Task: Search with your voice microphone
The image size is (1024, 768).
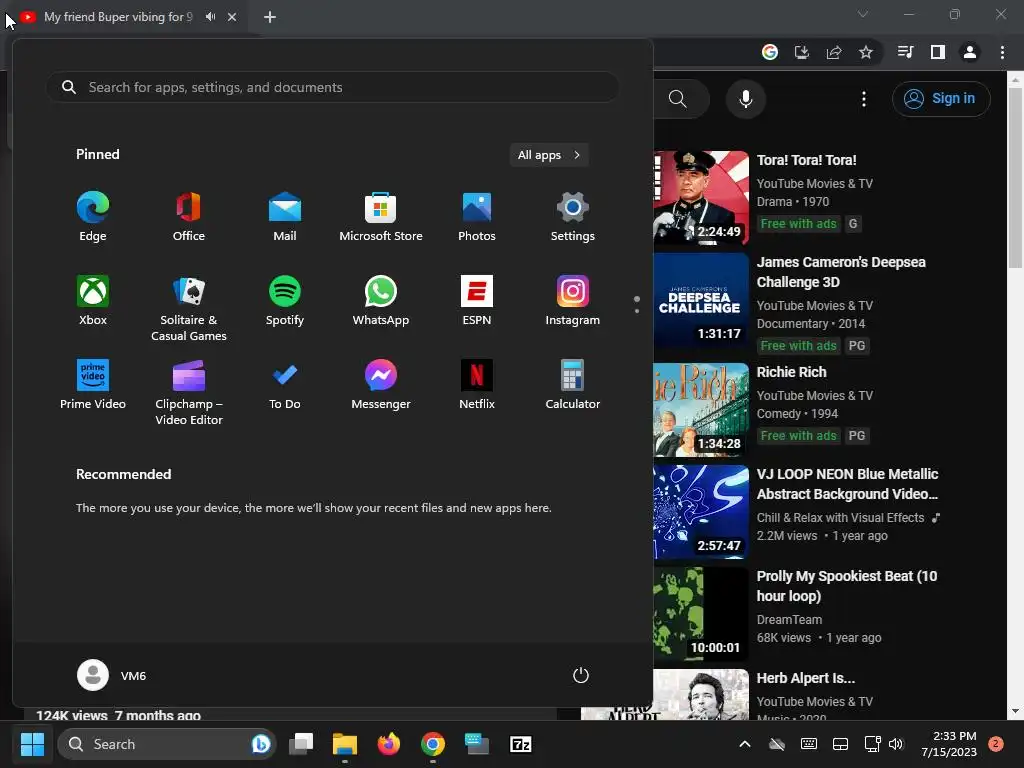Action: [x=745, y=99]
